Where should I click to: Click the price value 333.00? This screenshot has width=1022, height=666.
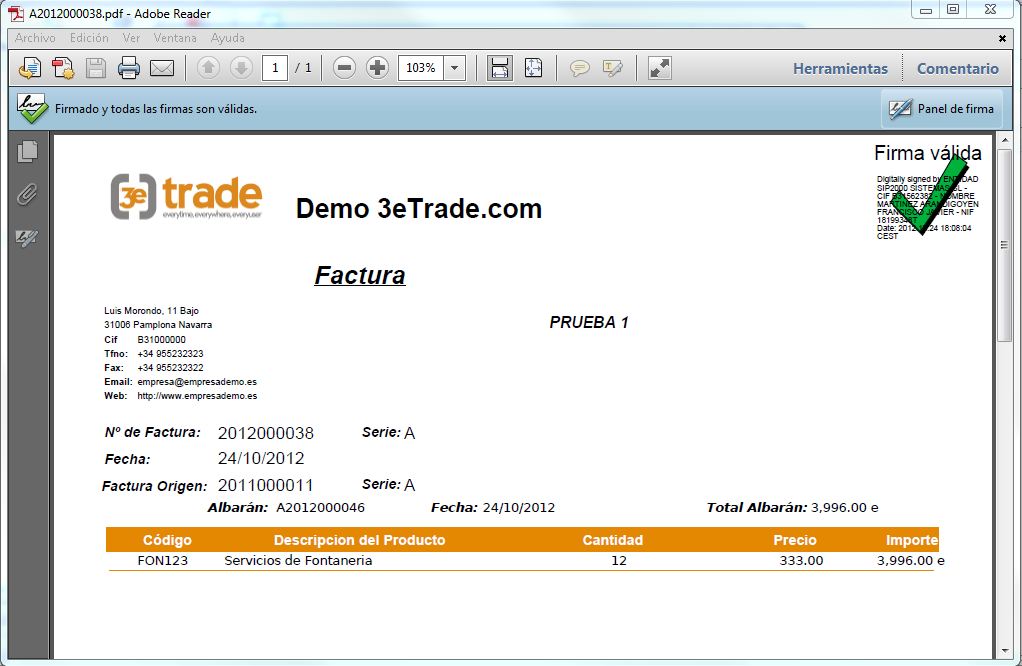[802, 560]
